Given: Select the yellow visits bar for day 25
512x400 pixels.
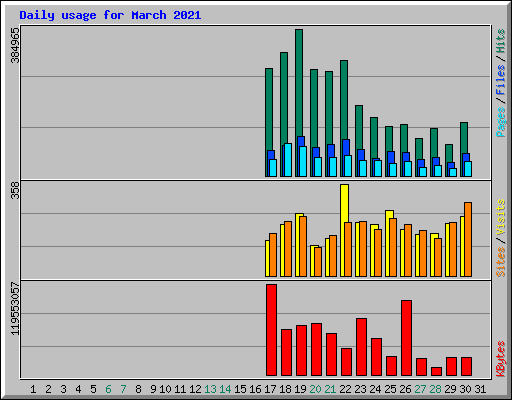Looking at the screenshot, I should (x=388, y=243).
